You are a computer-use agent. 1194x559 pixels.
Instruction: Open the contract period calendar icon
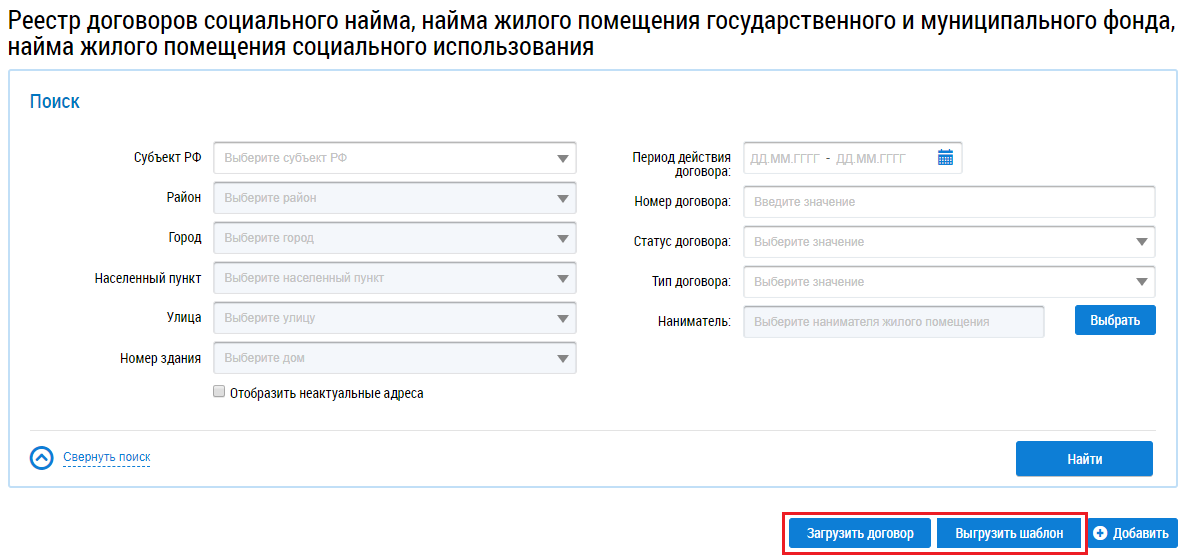[x=945, y=158]
